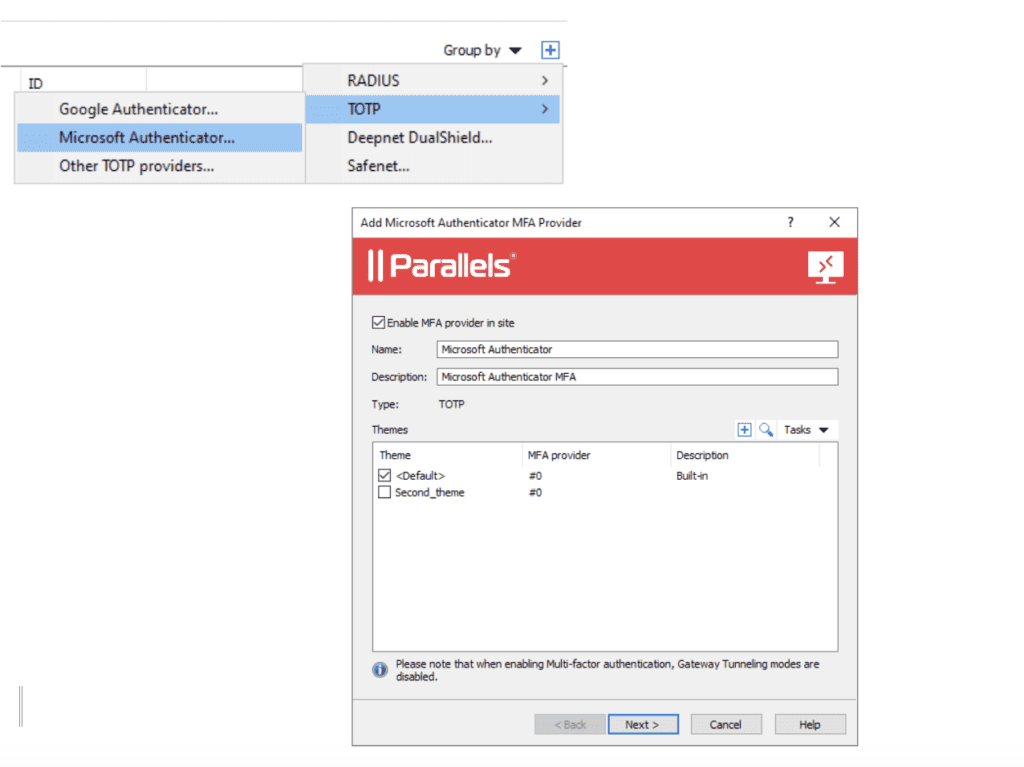
Task: Click the info icon next to the Gateway Tunneling note
Action: click(379, 670)
